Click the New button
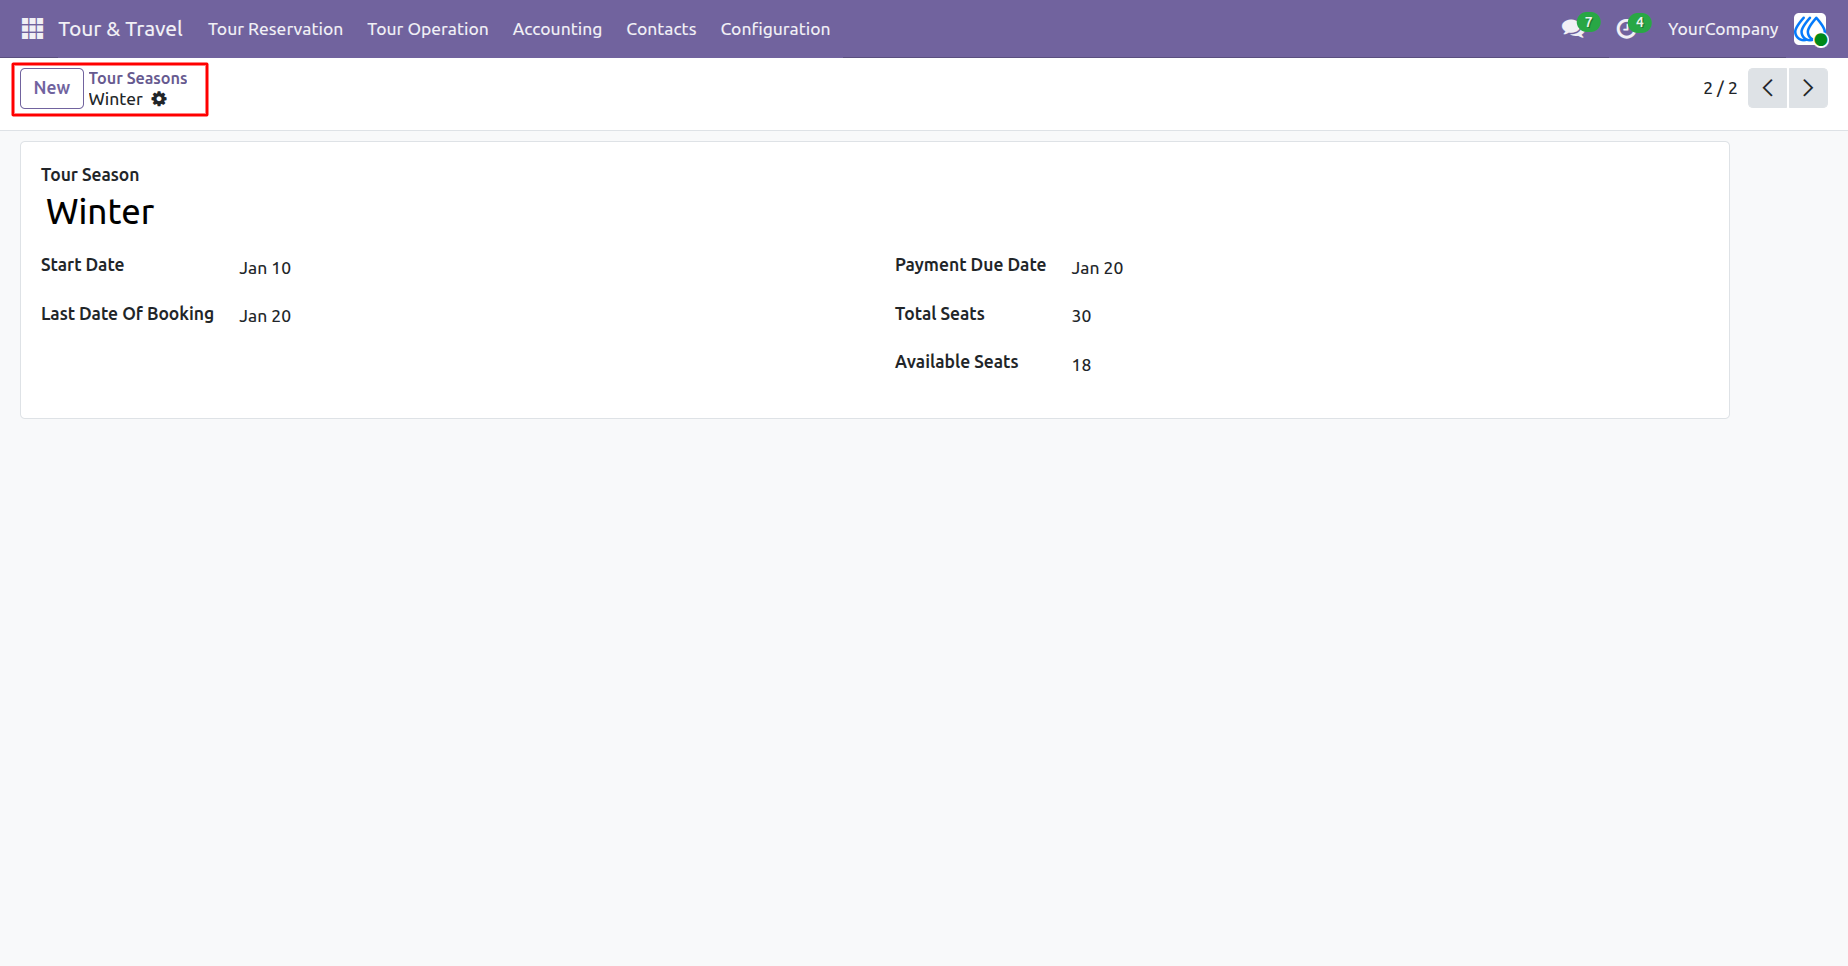Screen dimensions: 1848x966 coord(52,88)
